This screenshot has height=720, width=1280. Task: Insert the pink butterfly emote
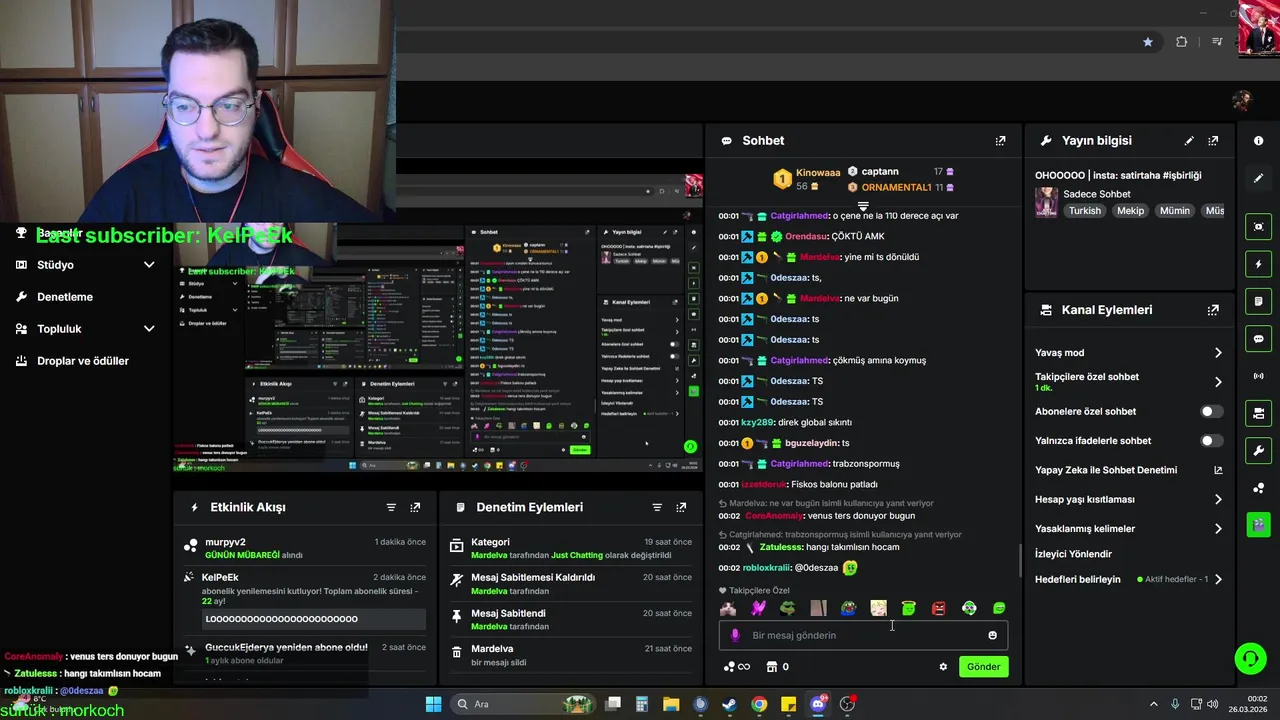(x=758, y=608)
